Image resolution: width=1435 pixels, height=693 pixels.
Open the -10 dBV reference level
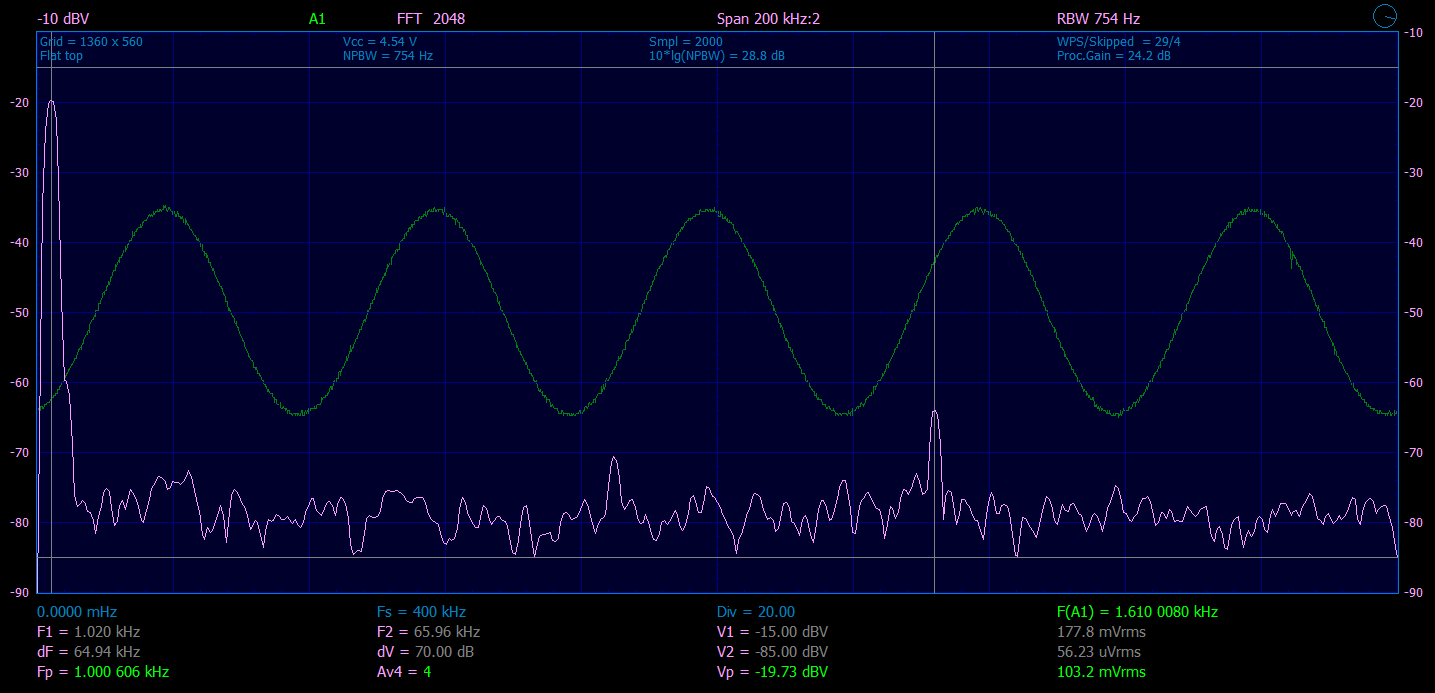pyautogui.click(x=63, y=19)
